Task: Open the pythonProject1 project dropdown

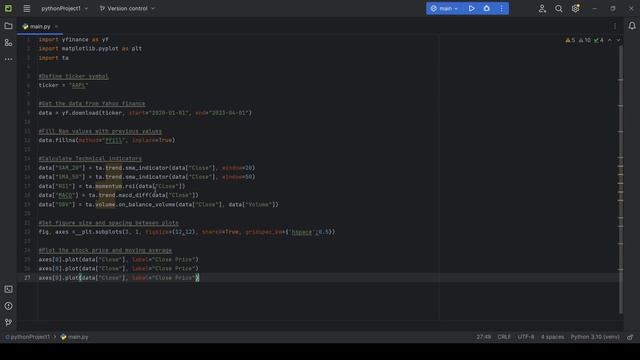Action: click(64, 8)
